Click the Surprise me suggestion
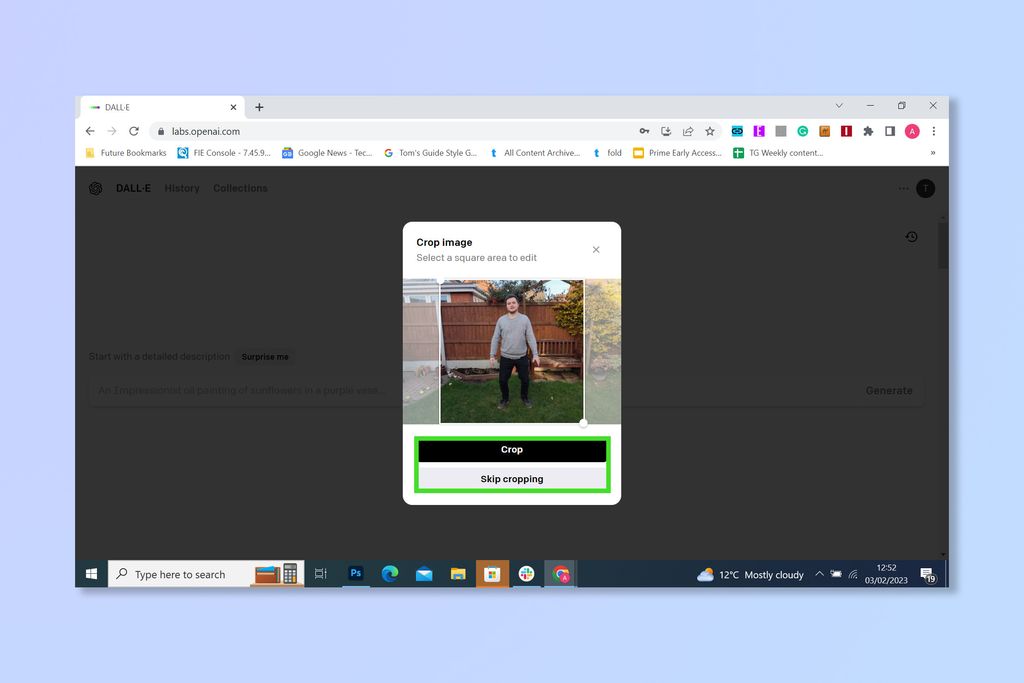The image size is (1024, 683). click(265, 356)
